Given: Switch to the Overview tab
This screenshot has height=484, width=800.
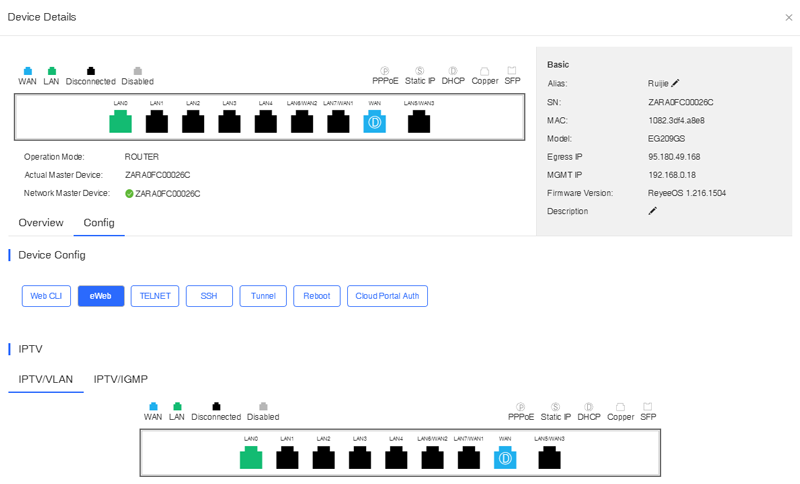Looking at the screenshot, I should (x=41, y=223).
